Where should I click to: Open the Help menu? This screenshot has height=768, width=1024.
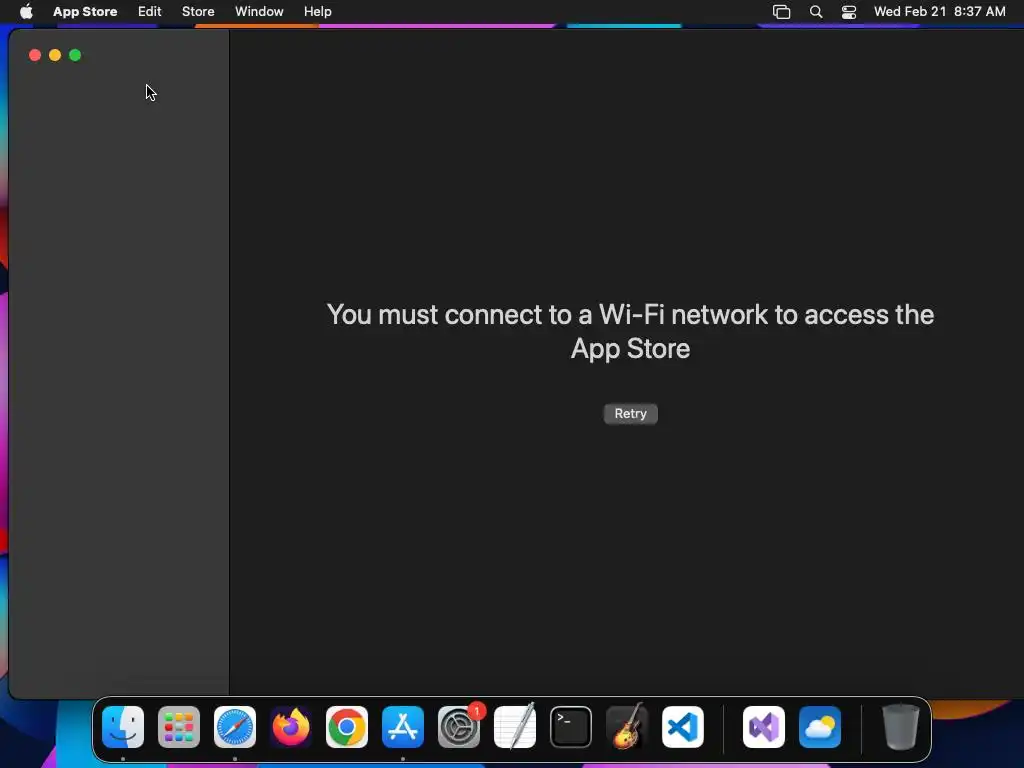pyautogui.click(x=317, y=11)
